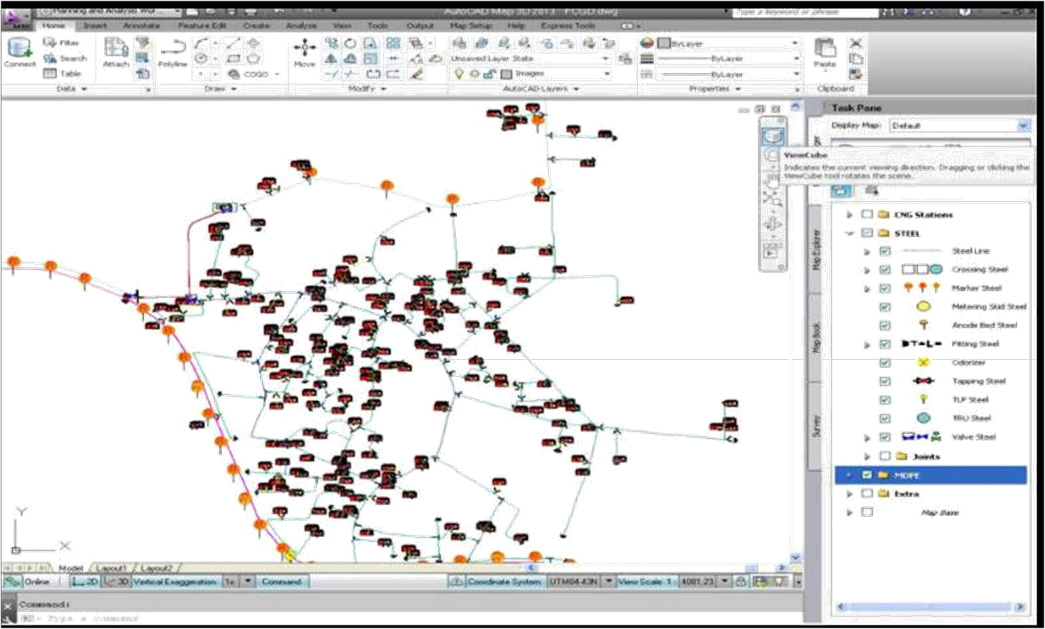The height and width of the screenshot is (629, 1045).
Task: Expand the Joints layer group
Action: click(851, 456)
